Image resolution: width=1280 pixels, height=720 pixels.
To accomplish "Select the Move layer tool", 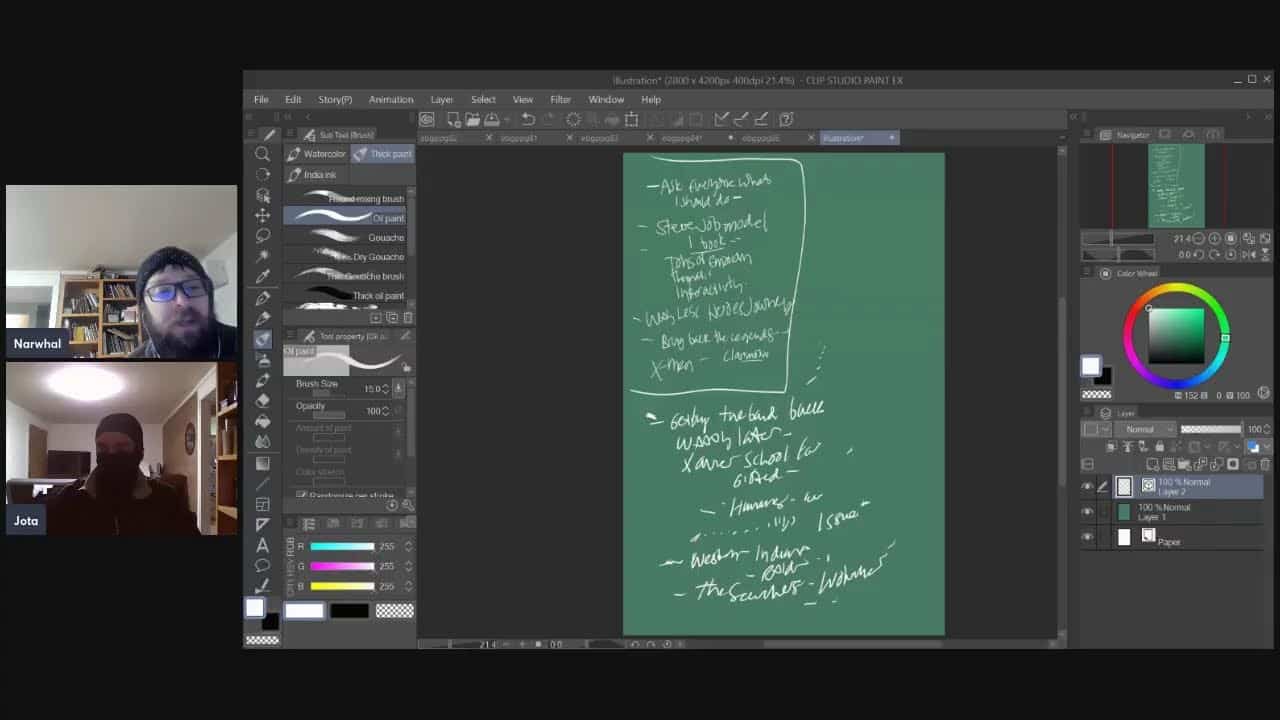I will pos(262,215).
